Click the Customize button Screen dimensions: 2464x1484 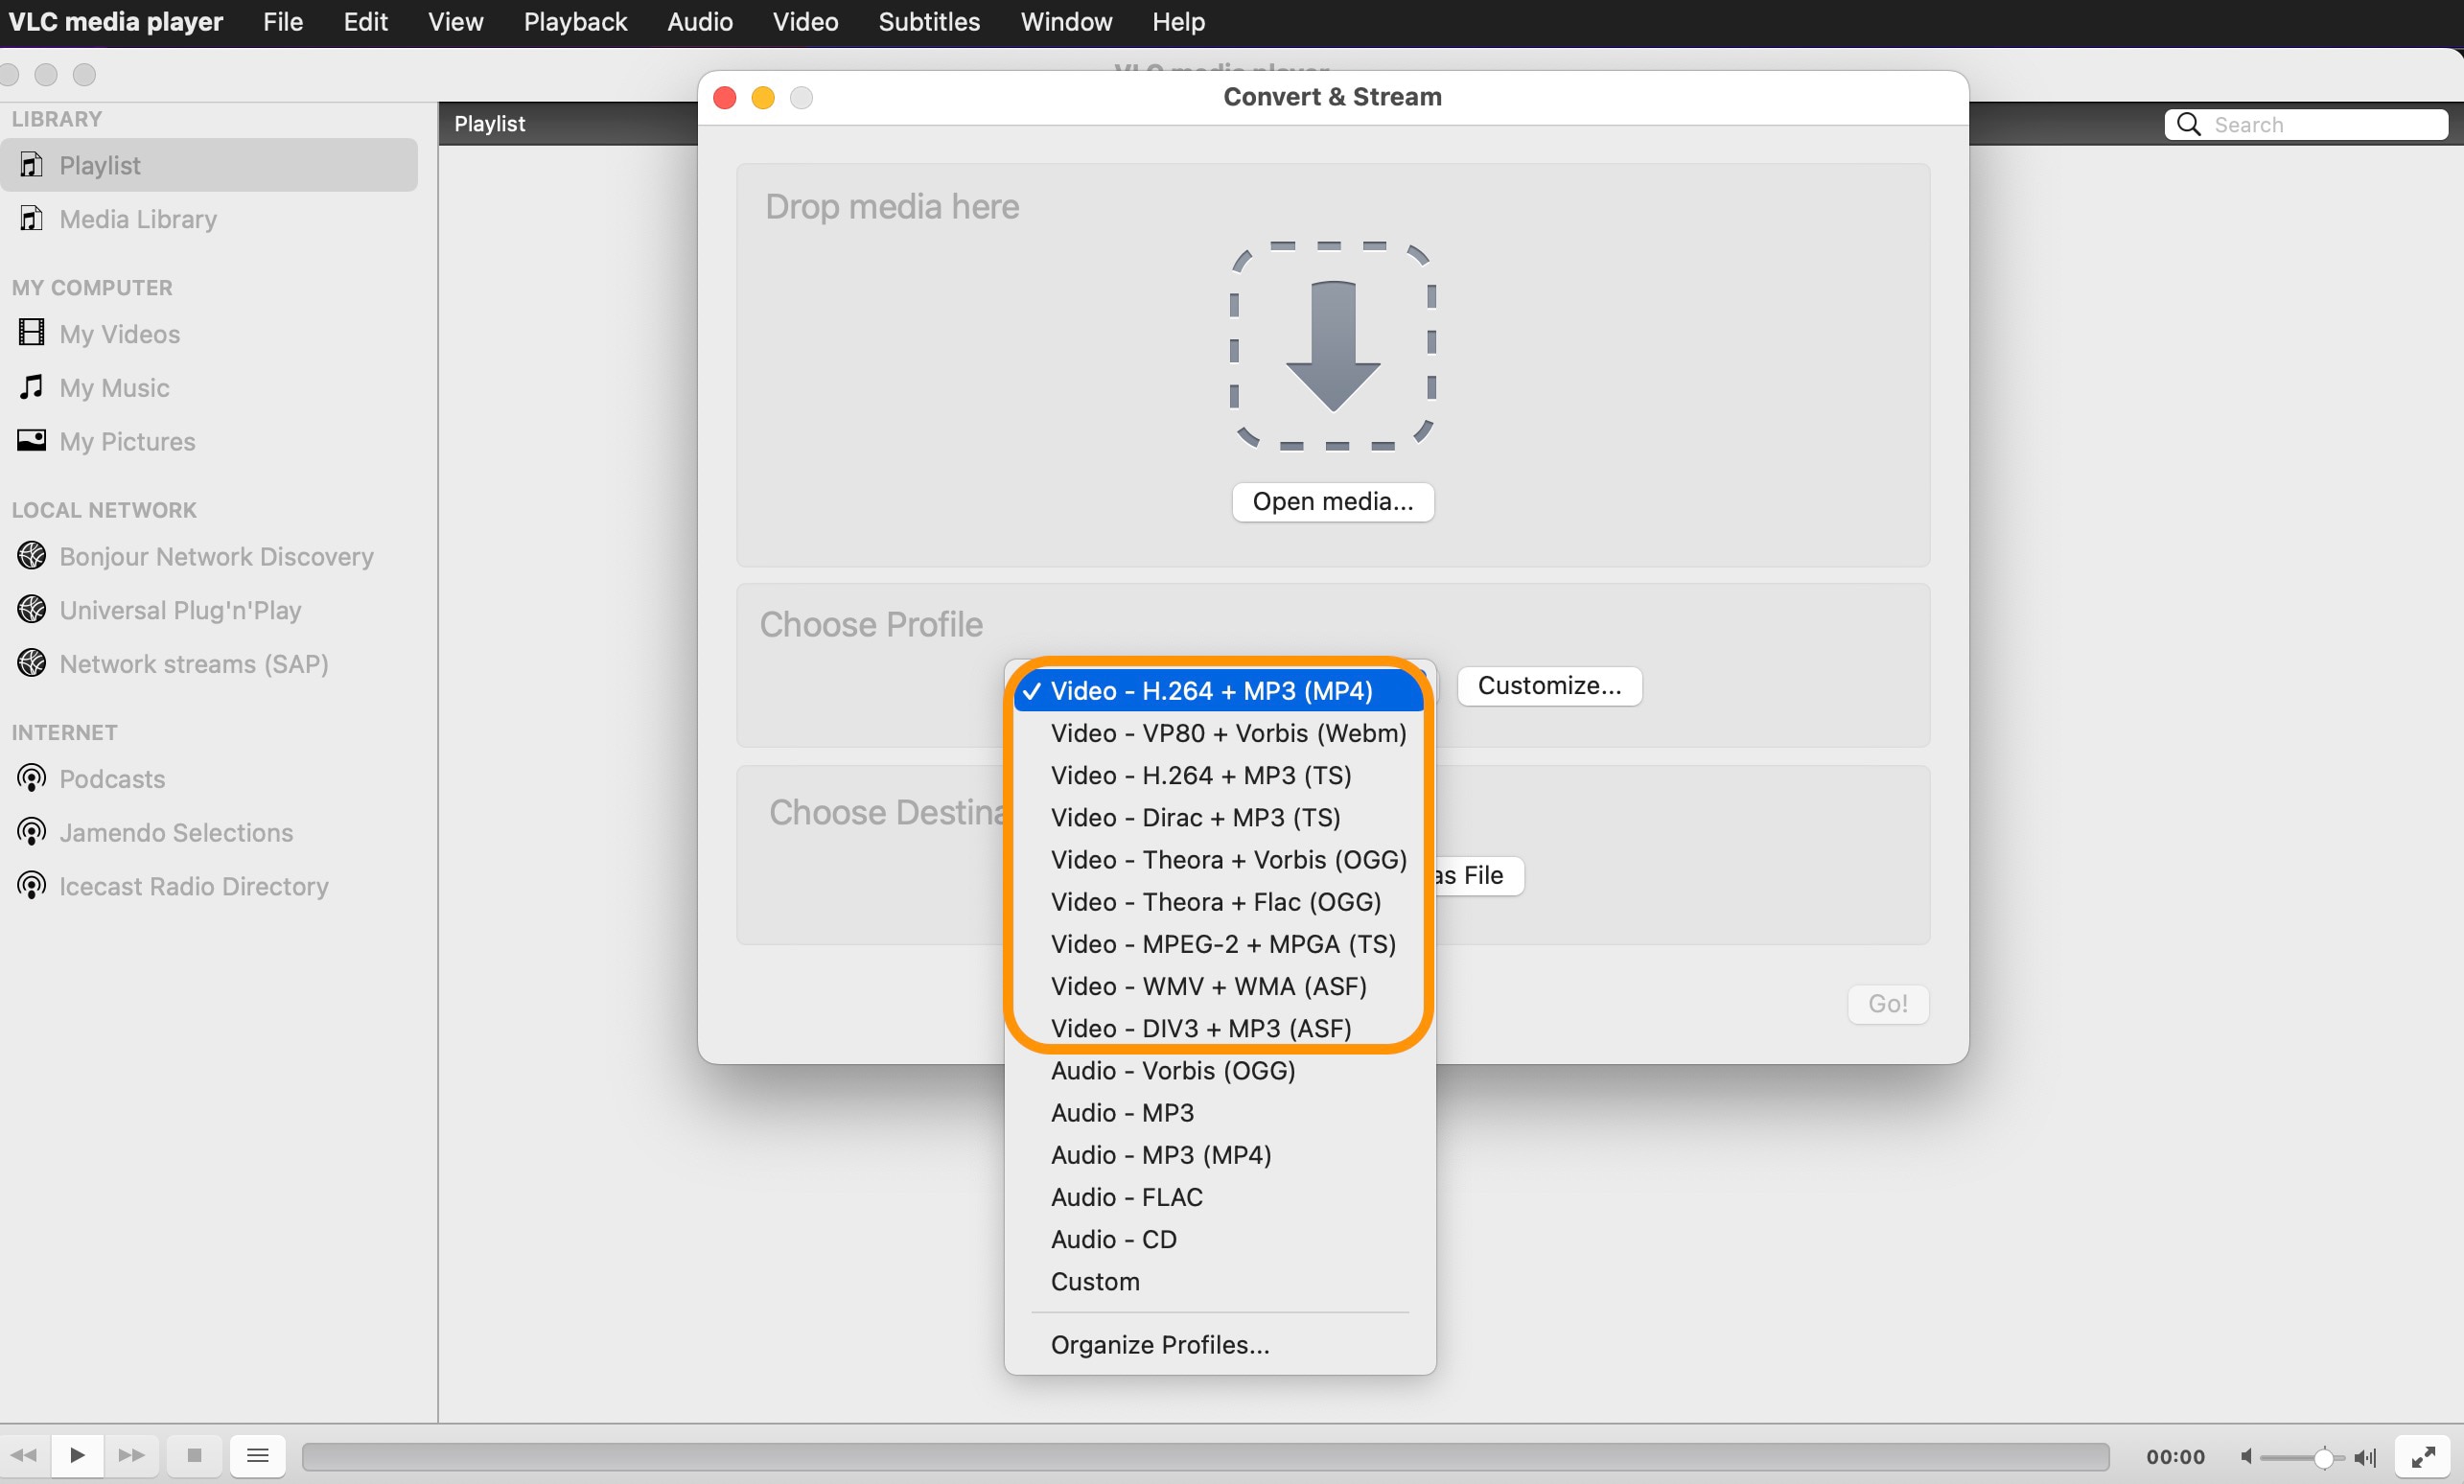click(x=1547, y=686)
